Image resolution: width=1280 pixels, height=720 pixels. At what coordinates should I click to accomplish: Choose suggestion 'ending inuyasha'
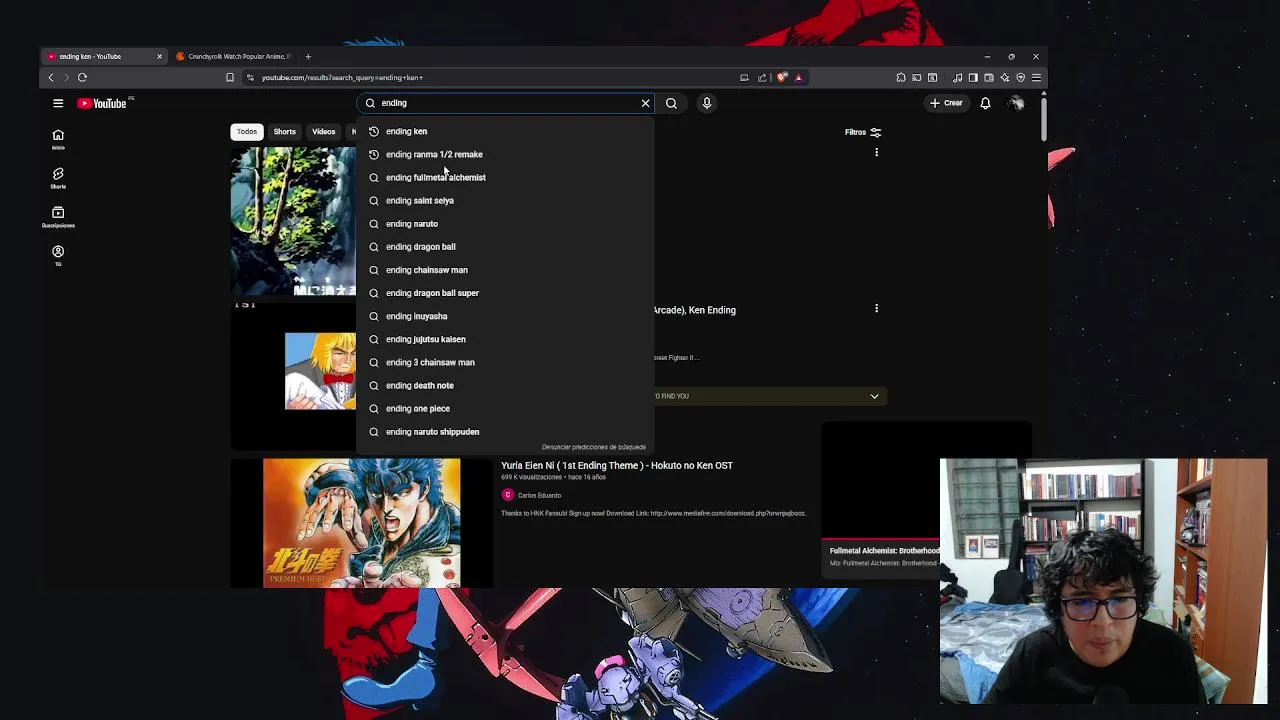click(x=505, y=316)
